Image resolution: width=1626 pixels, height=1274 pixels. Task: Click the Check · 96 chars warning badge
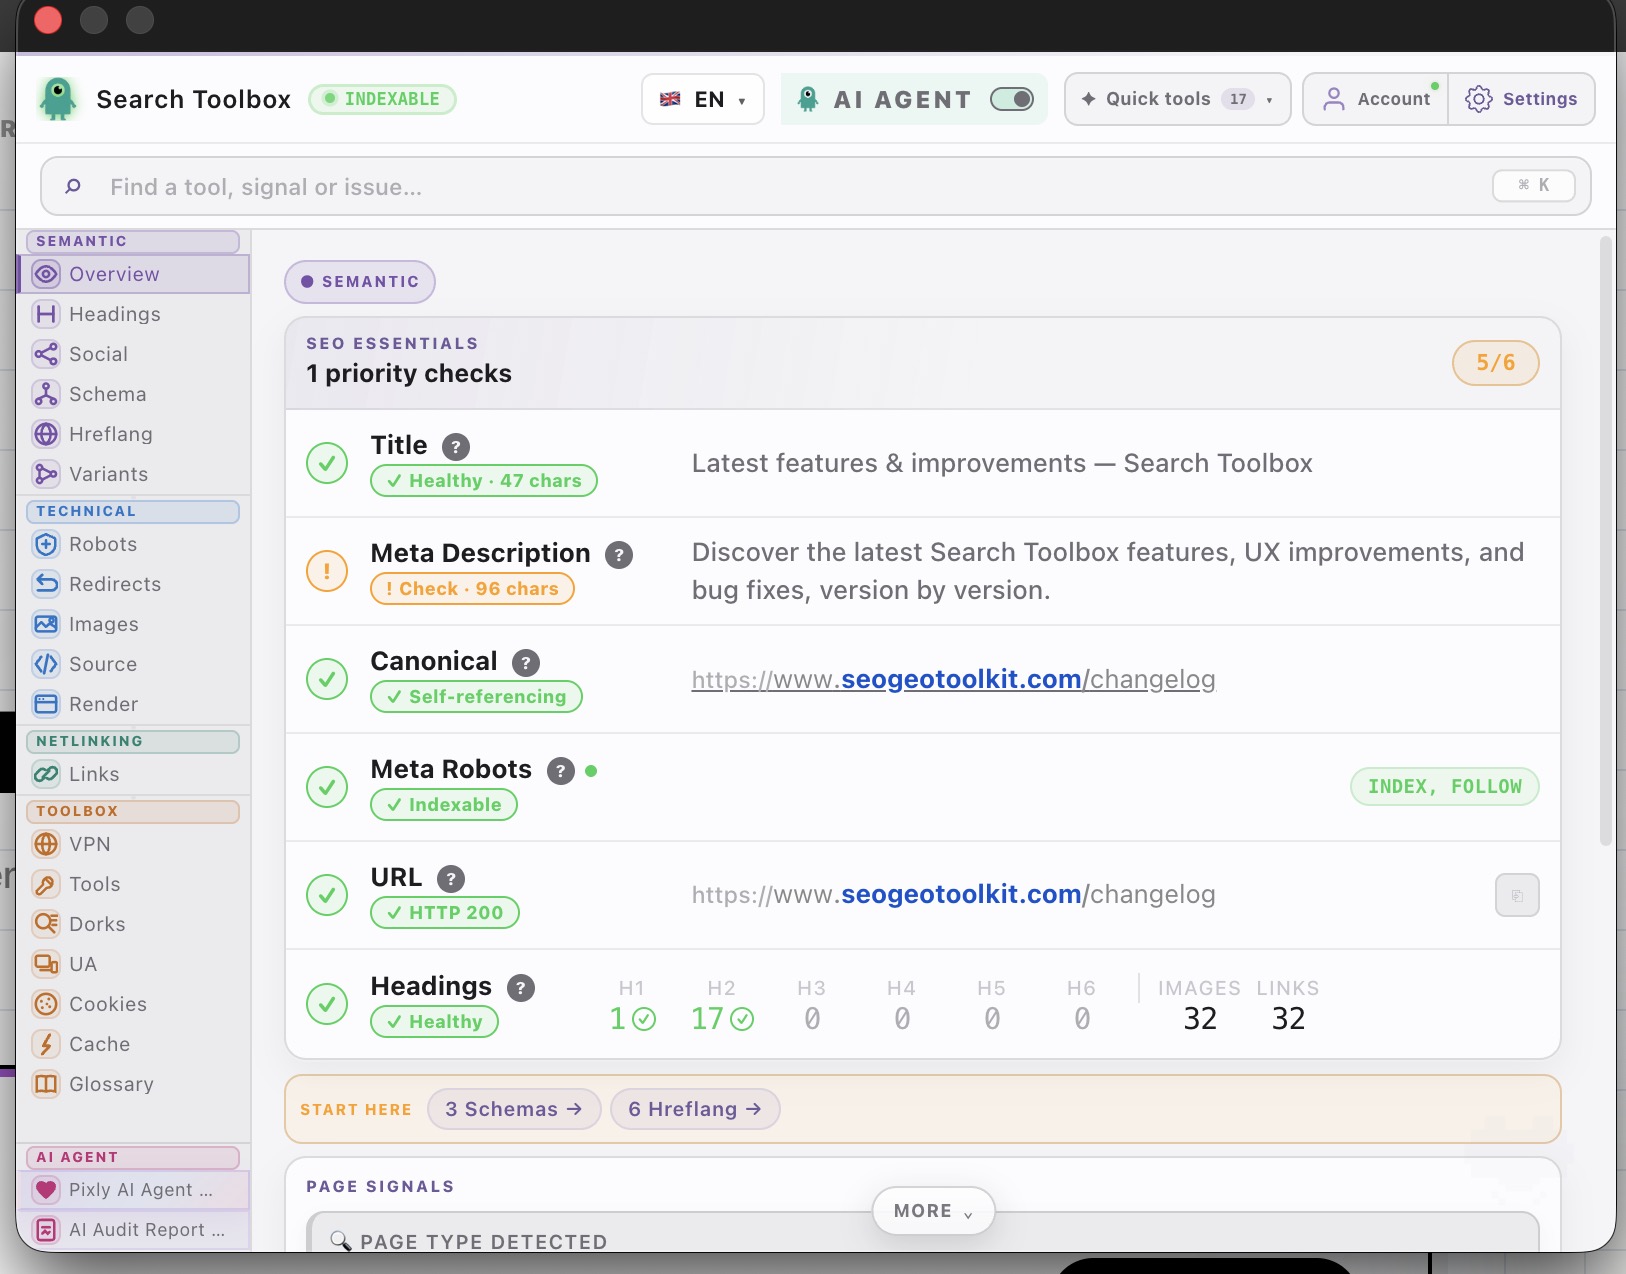[472, 589]
